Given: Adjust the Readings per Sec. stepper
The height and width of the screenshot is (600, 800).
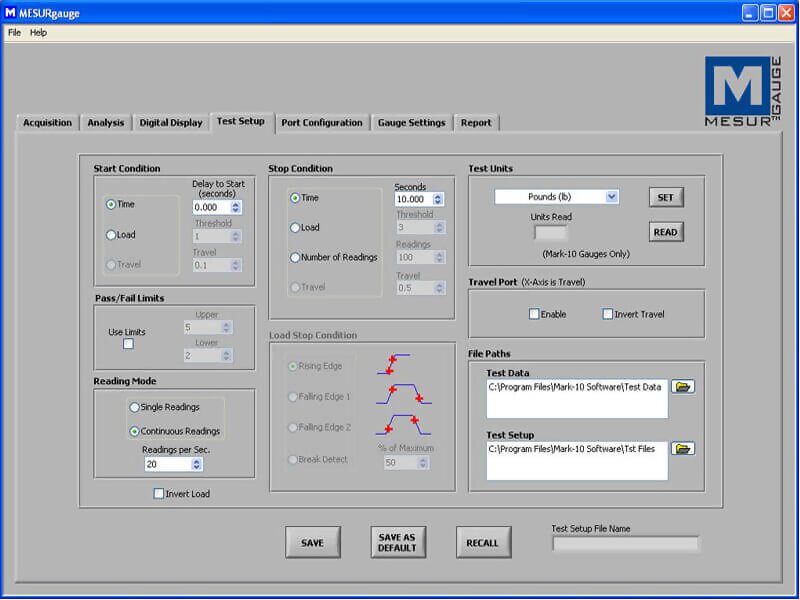Looking at the screenshot, I should click(x=196, y=464).
